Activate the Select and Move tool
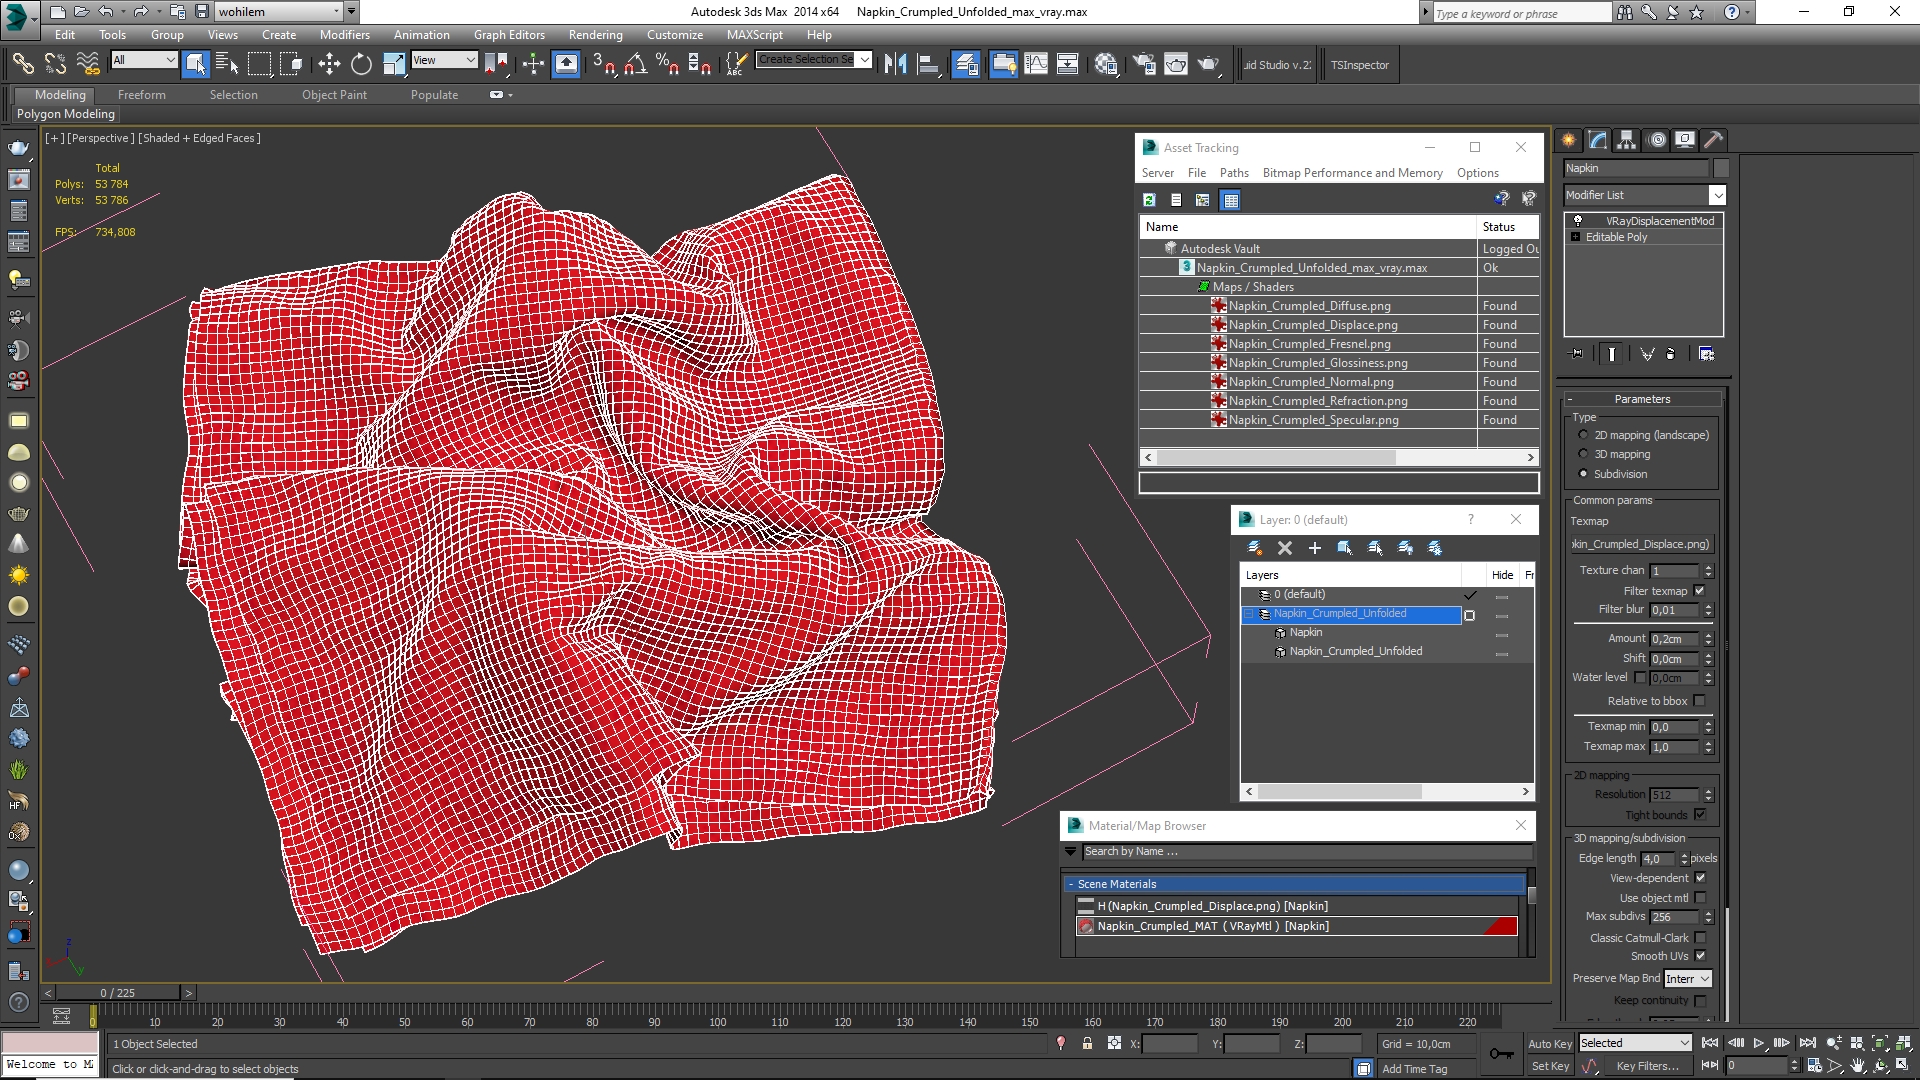This screenshot has height=1080, width=1920. [x=329, y=64]
